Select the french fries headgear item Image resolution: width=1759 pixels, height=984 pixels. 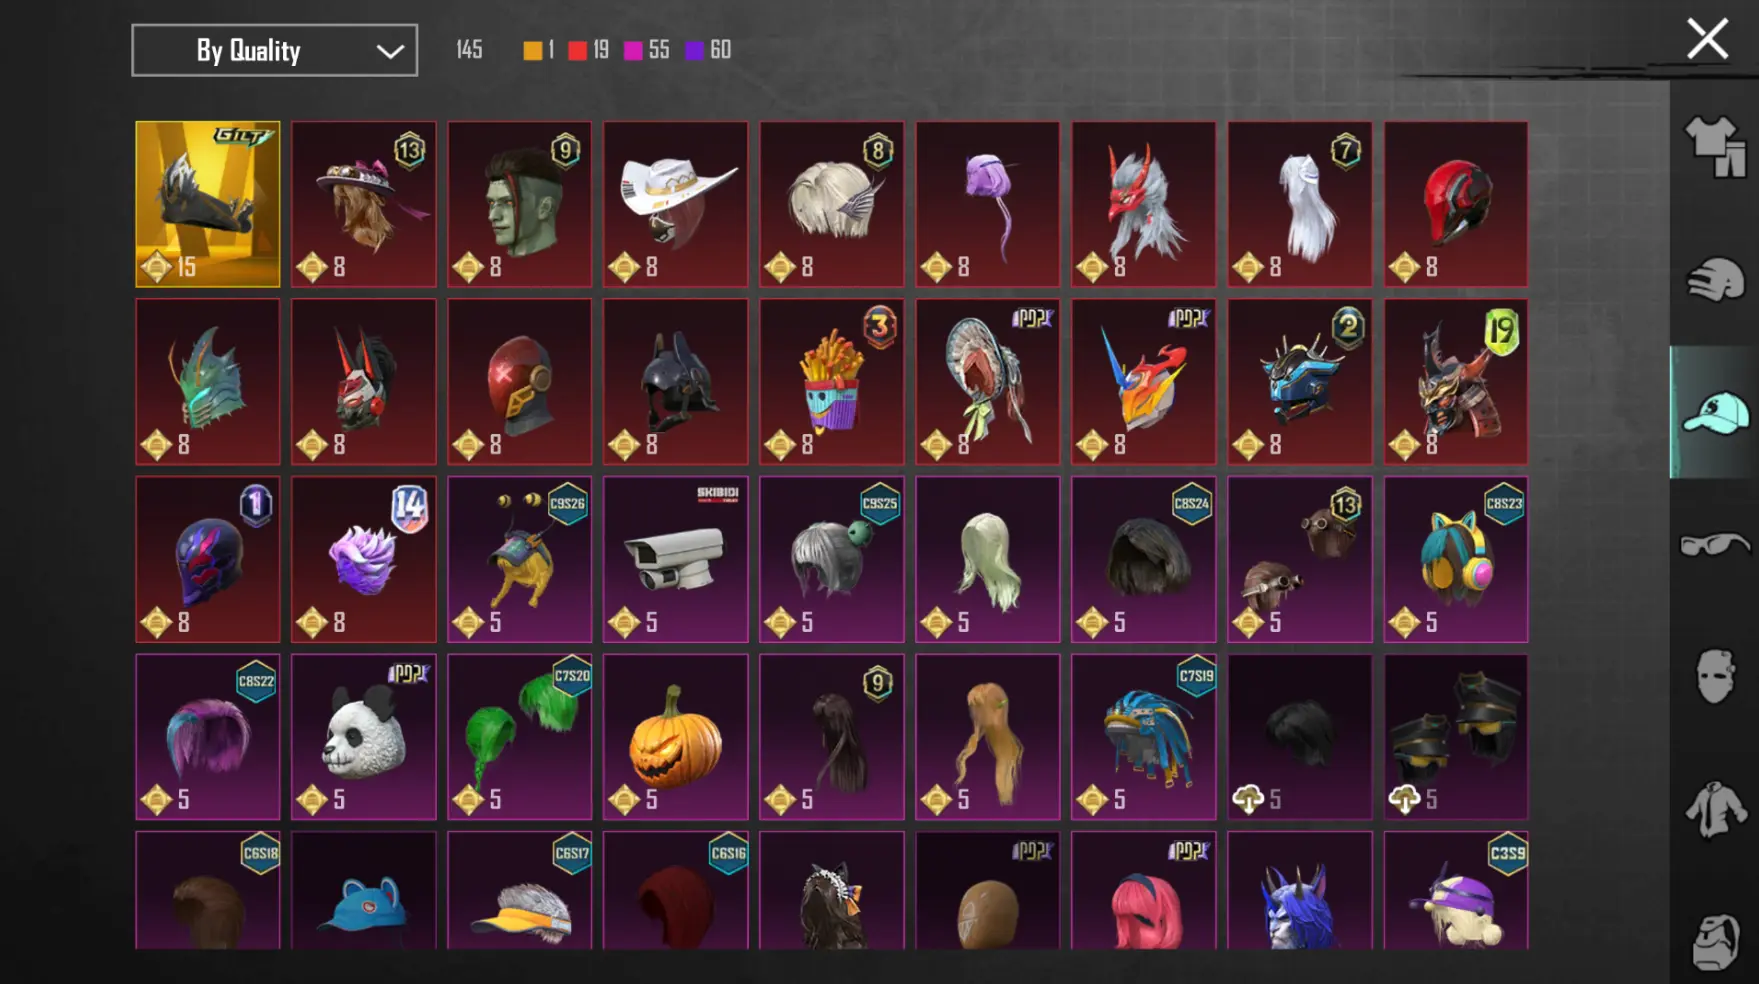(x=832, y=381)
